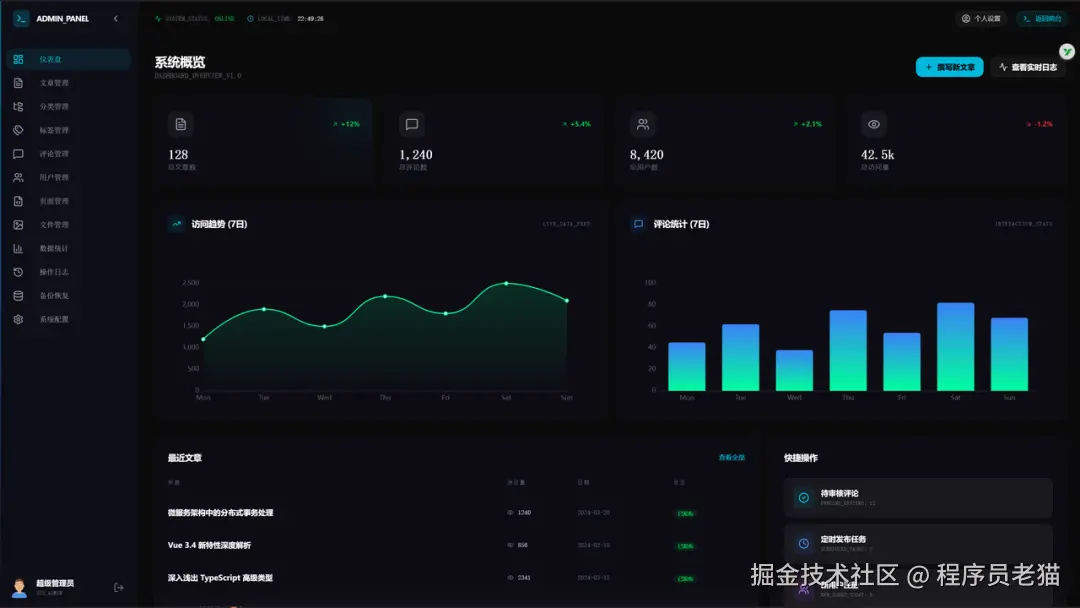Open 评论管理 via its speech bubble icon
This screenshot has height=608, width=1080.
[17, 153]
